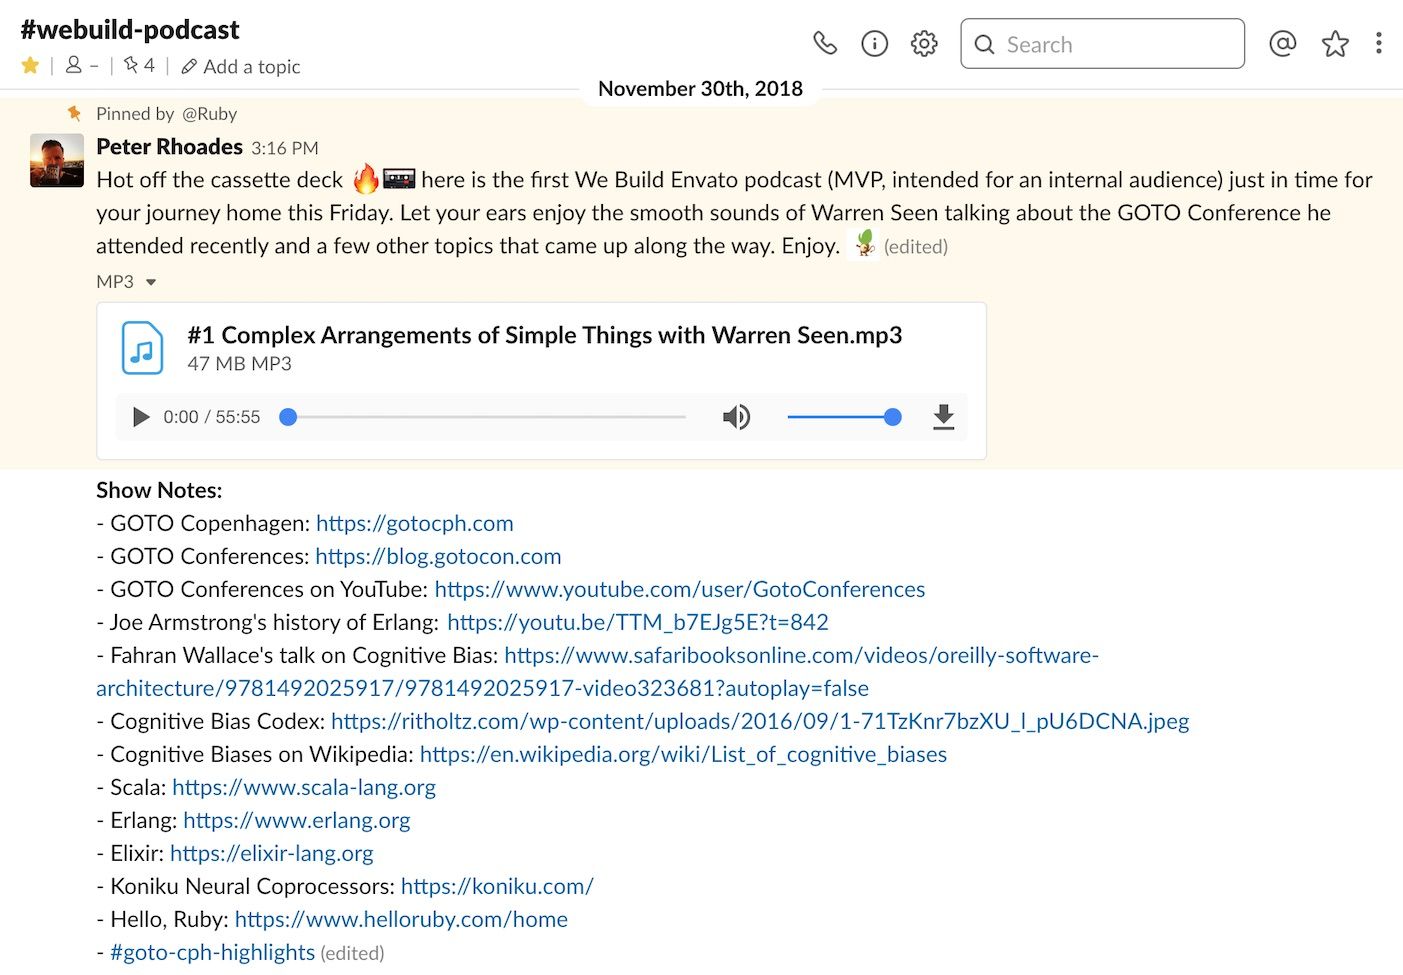The width and height of the screenshot is (1403, 975).
Task: Click the cassette tape emoji
Action: point(399,179)
